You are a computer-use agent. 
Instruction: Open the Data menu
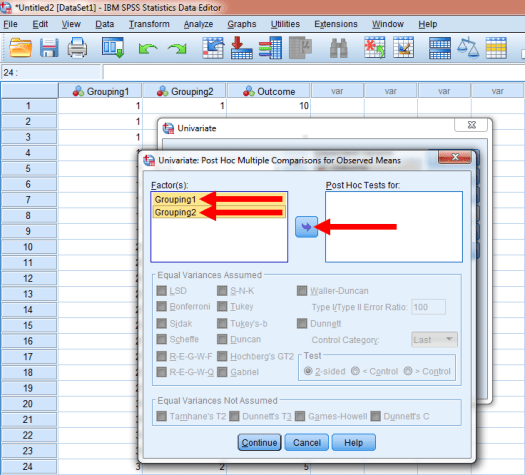[x=104, y=24]
